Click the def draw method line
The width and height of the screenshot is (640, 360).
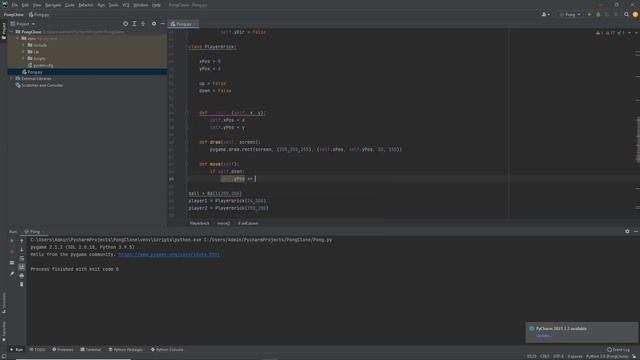230,142
